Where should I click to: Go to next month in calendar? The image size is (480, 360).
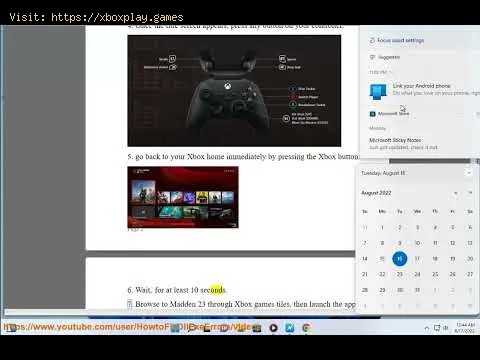[x=470, y=193]
